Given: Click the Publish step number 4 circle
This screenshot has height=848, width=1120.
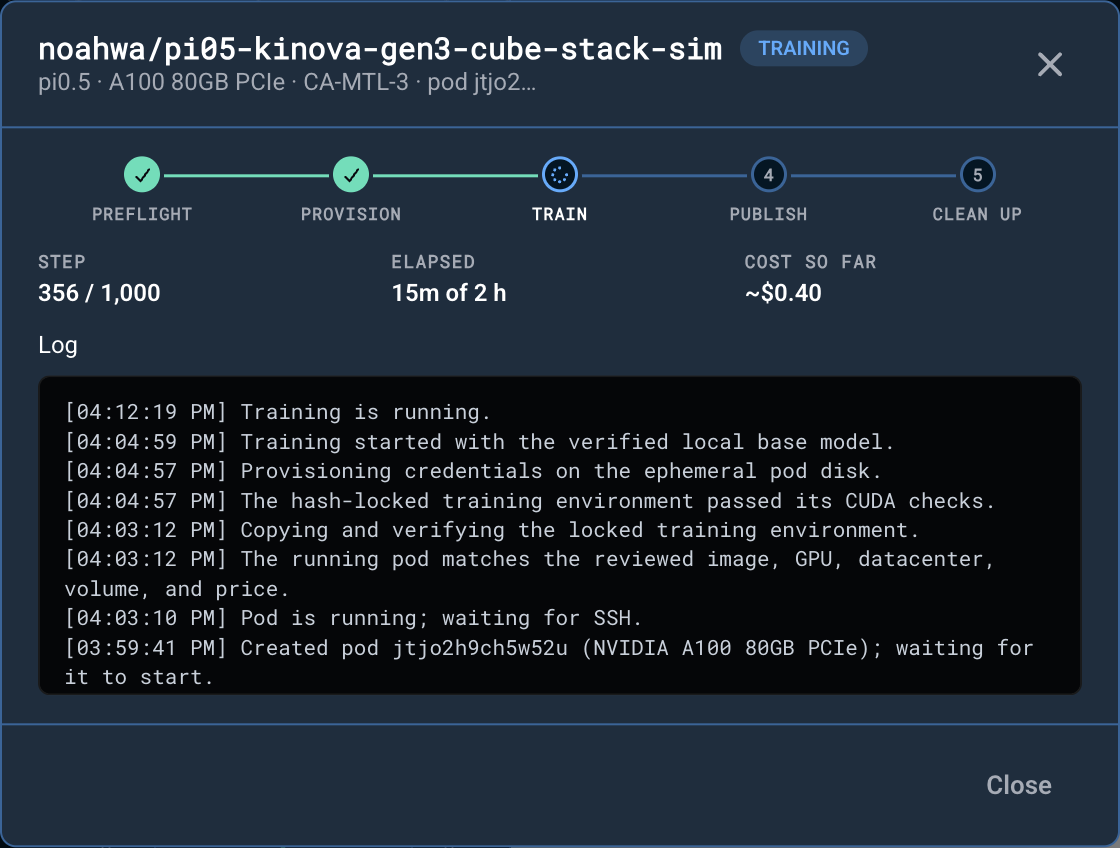Looking at the screenshot, I should [x=769, y=174].
